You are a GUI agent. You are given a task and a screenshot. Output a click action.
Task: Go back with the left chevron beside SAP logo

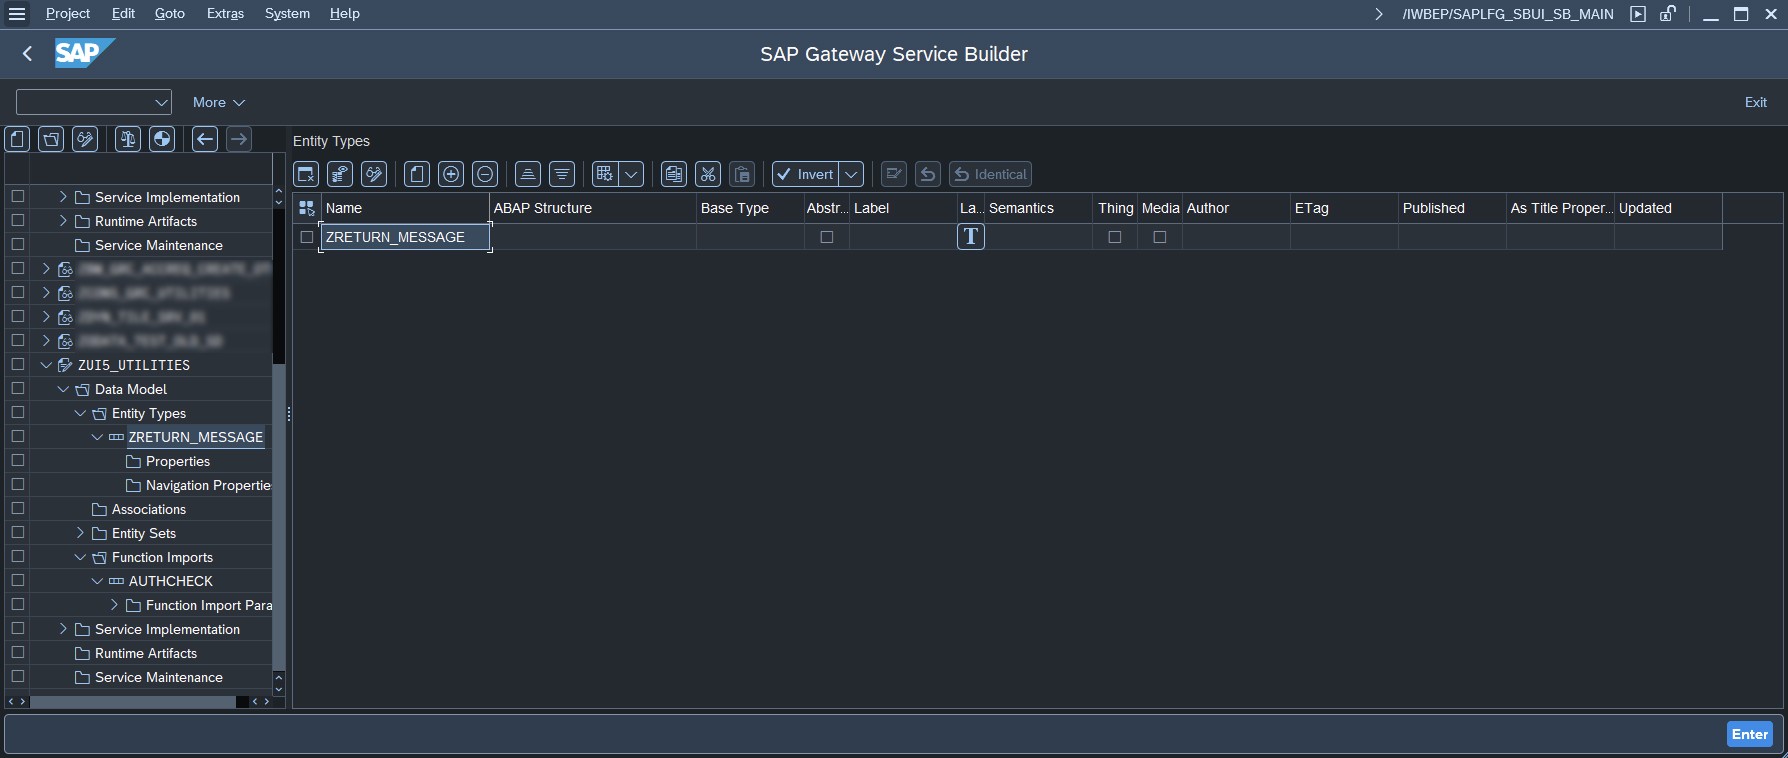[x=28, y=54]
